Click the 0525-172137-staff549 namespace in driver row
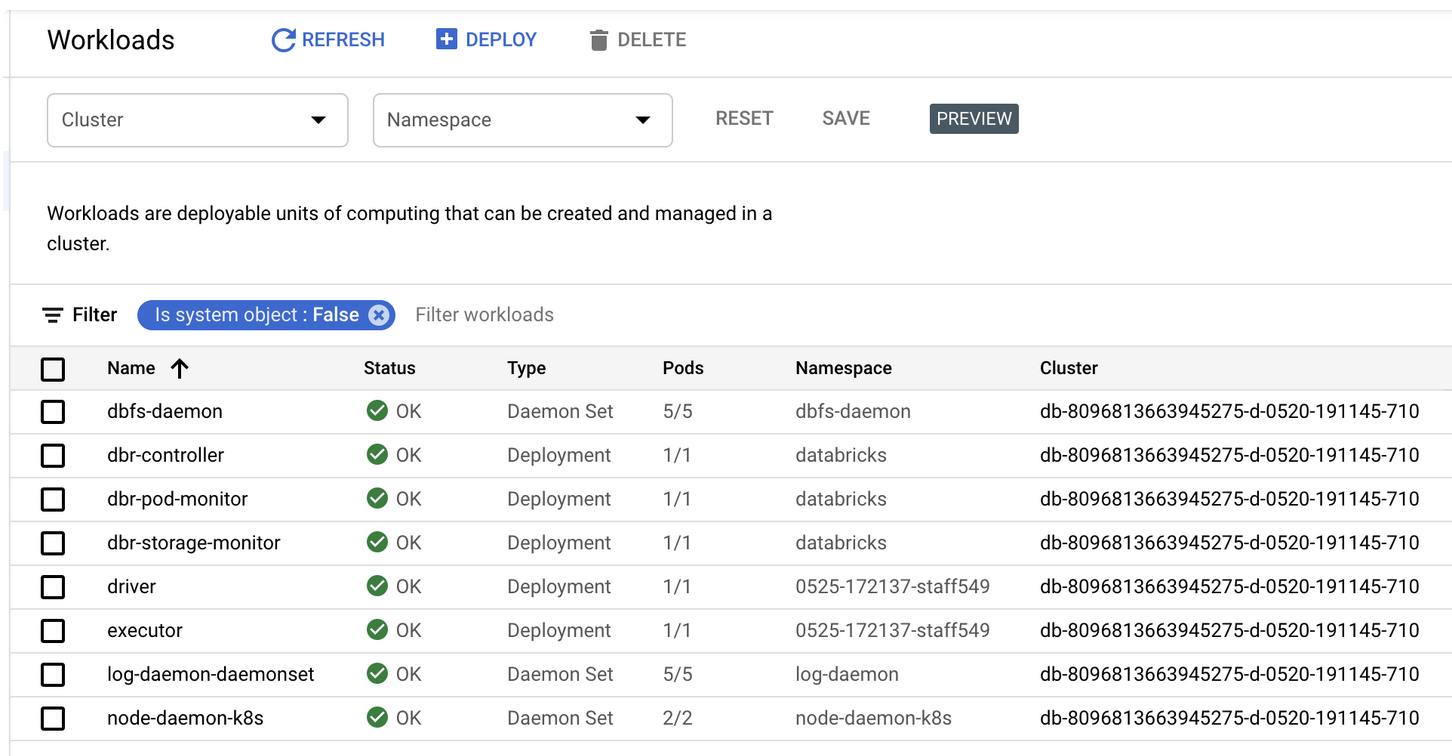Screen dimensions: 1452x756 point(893,587)
